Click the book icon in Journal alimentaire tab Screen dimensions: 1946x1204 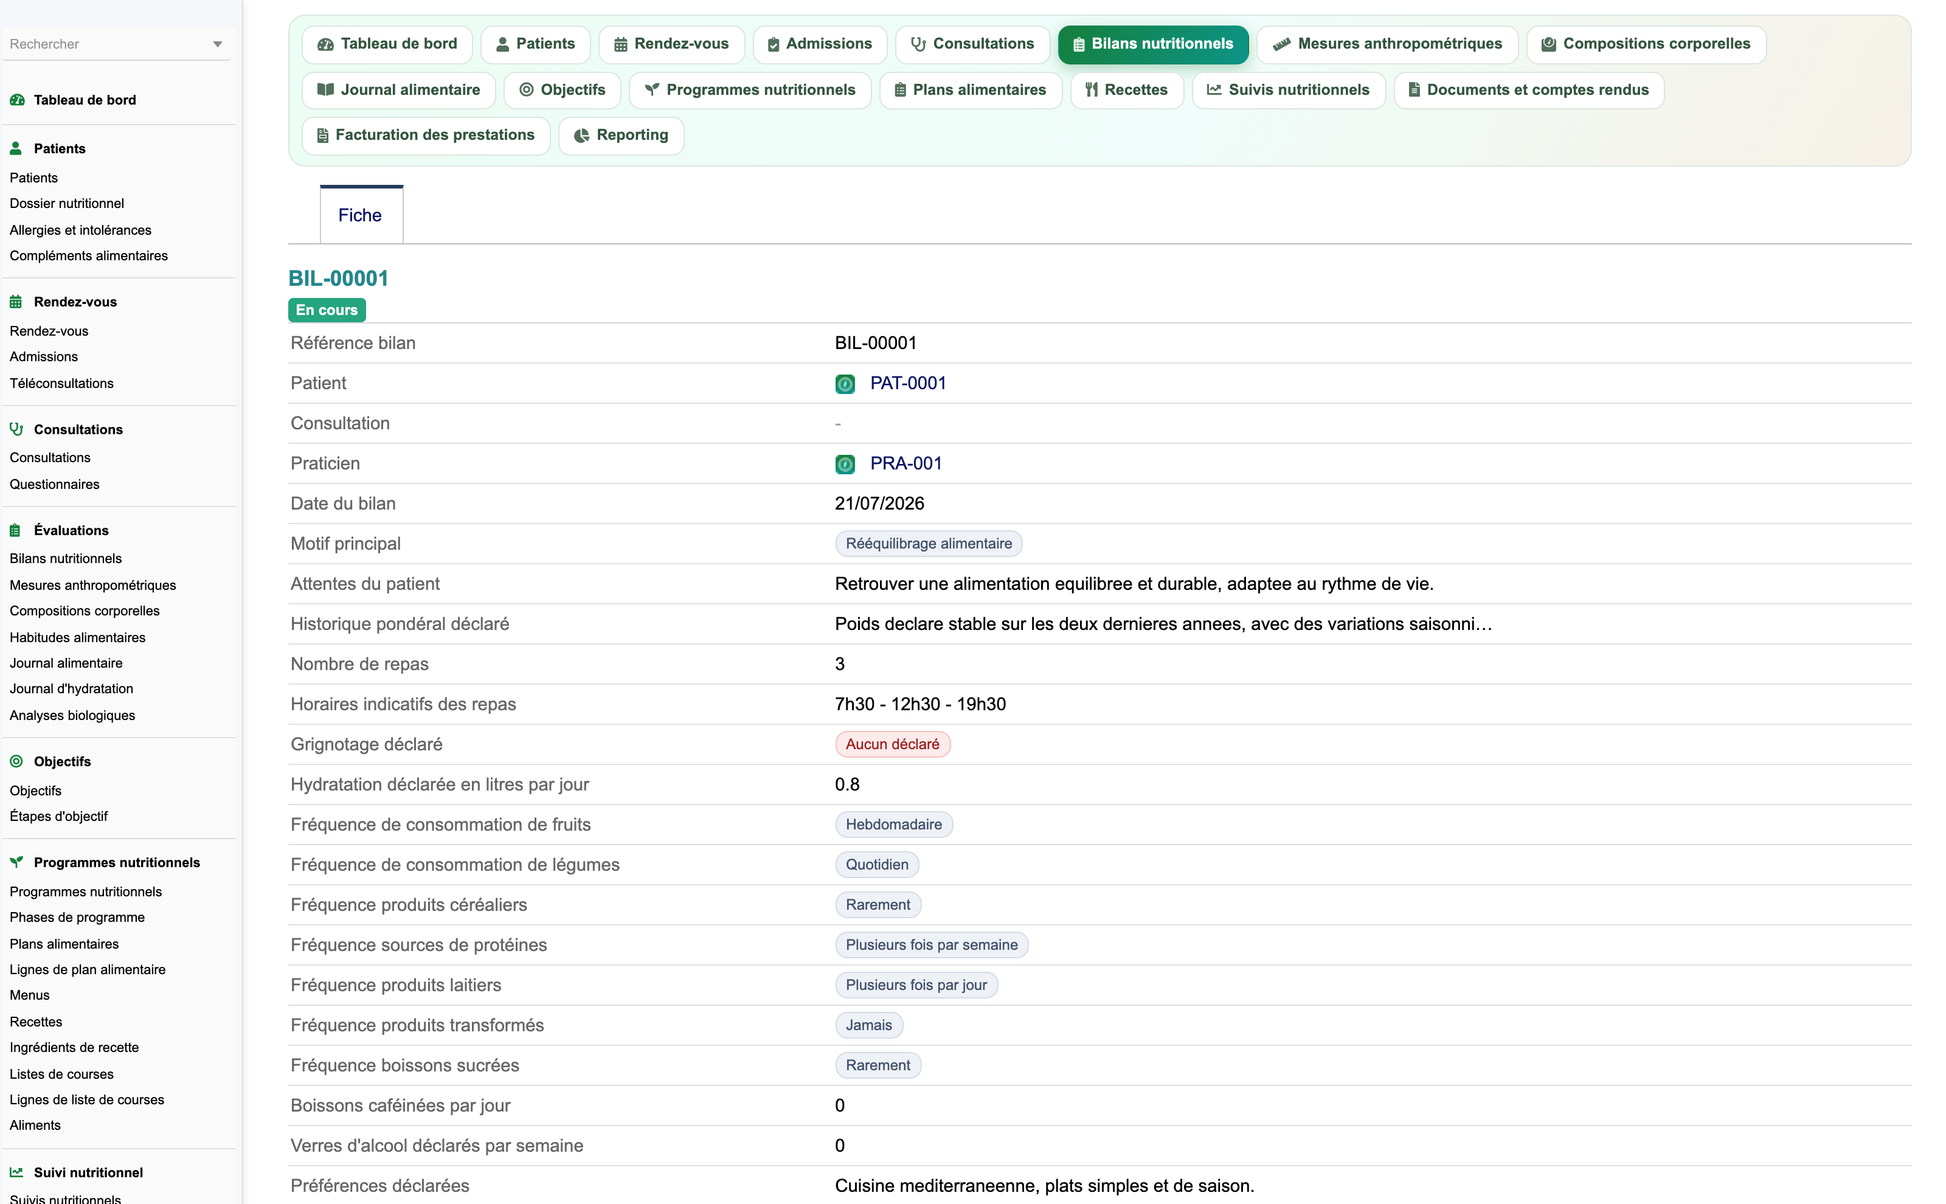pyautogui.click(x=325, y=90)
